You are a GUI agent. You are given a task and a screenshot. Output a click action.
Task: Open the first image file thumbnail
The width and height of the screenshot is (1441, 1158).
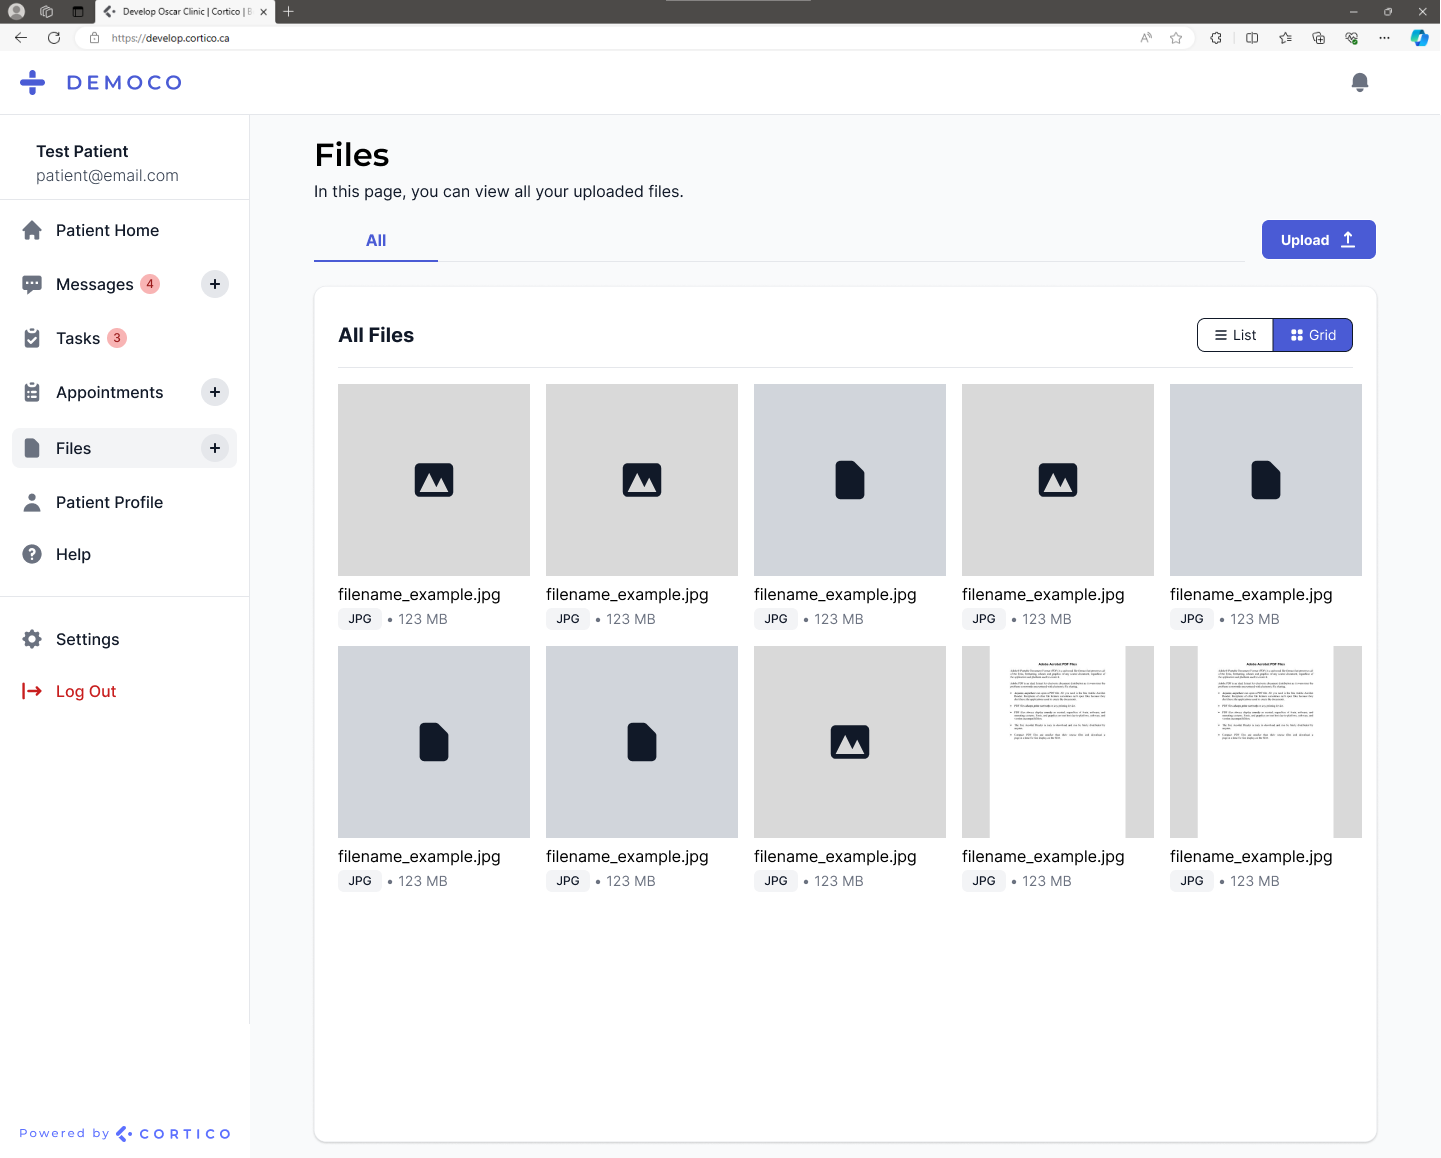(434, 480)
